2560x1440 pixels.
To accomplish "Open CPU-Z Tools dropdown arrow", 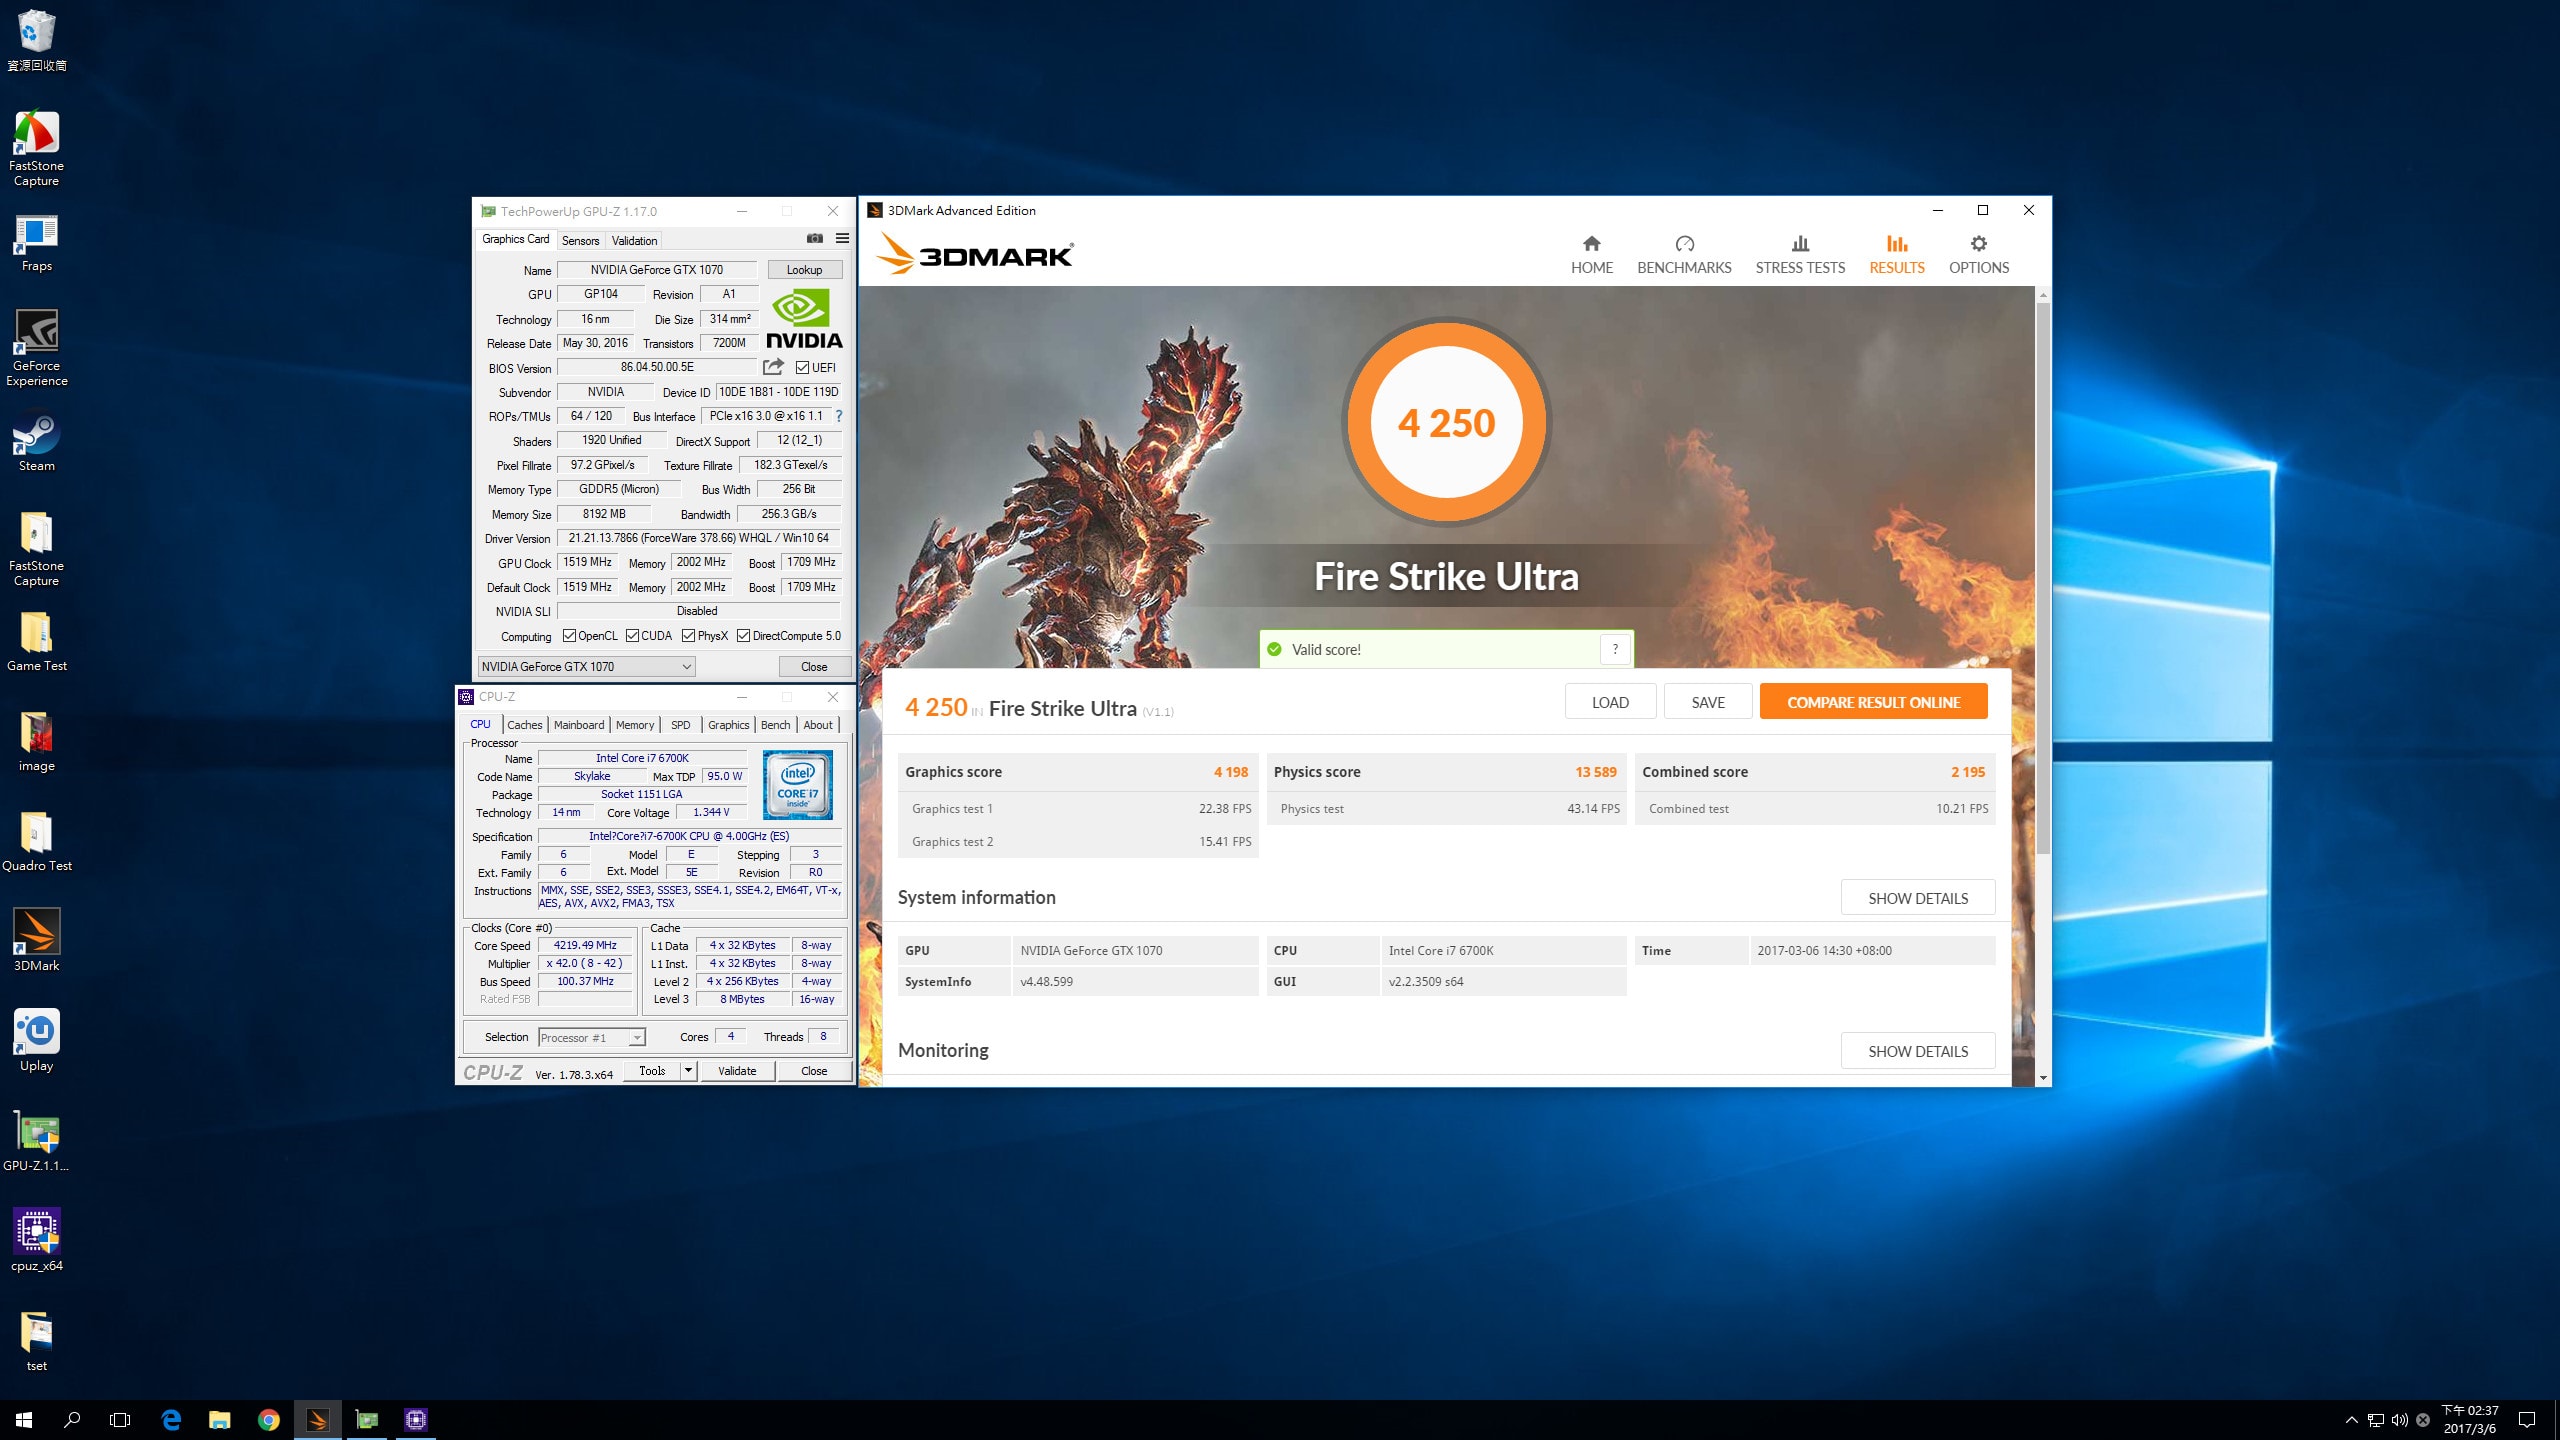I will tap(688, 1071).
